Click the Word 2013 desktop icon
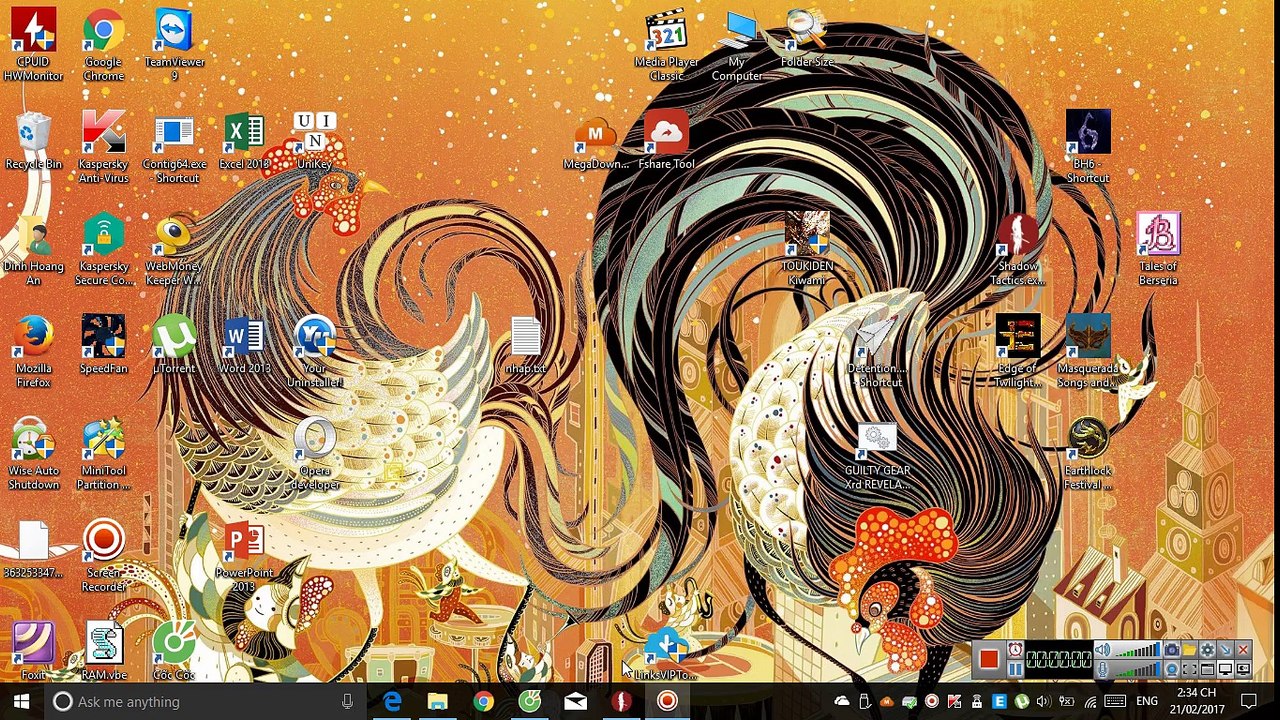The image size is (1280, 720). (x=244, y=345)
